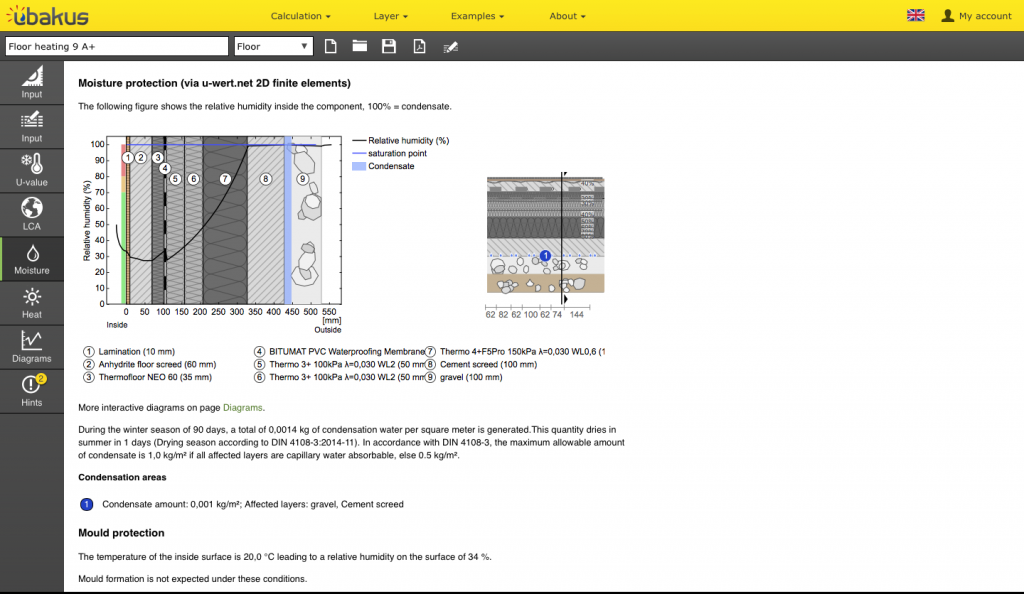Open the About menu
1024x594 pixels.
coord(567,16)
